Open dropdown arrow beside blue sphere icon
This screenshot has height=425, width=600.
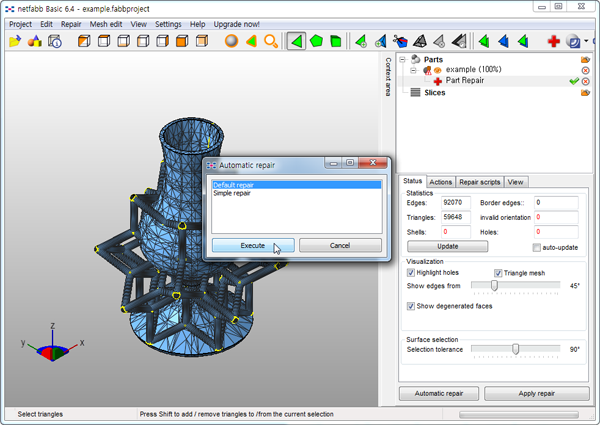pos(586,41)
